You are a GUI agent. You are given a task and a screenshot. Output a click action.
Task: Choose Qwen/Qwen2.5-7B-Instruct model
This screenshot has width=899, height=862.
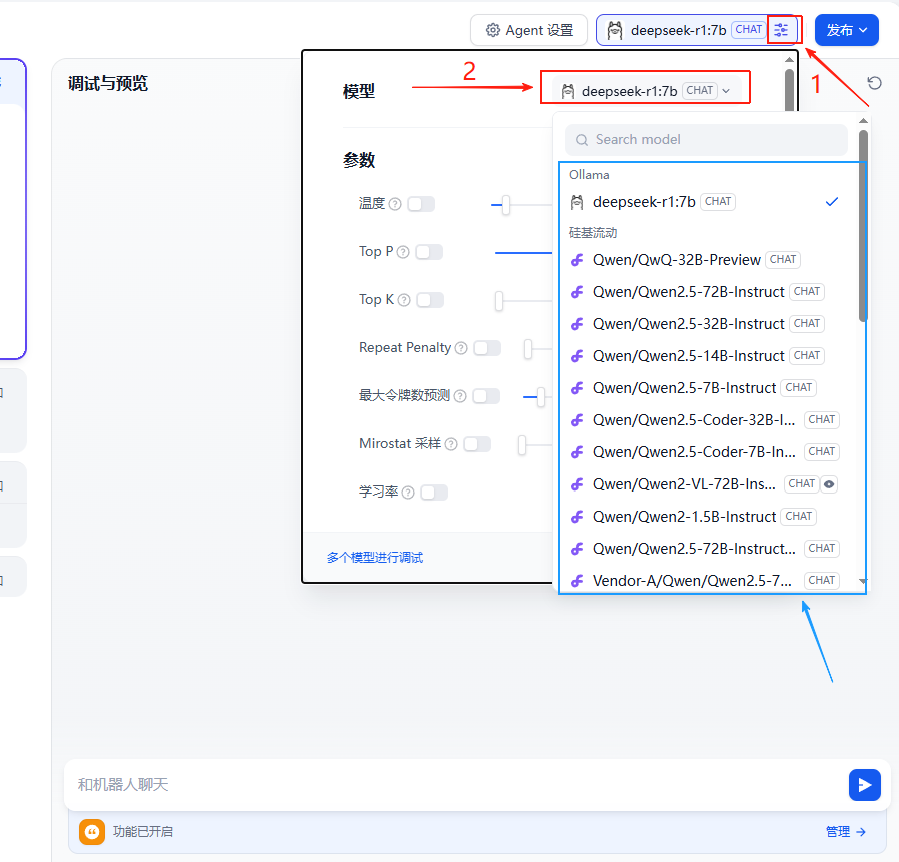pos(684,388)
